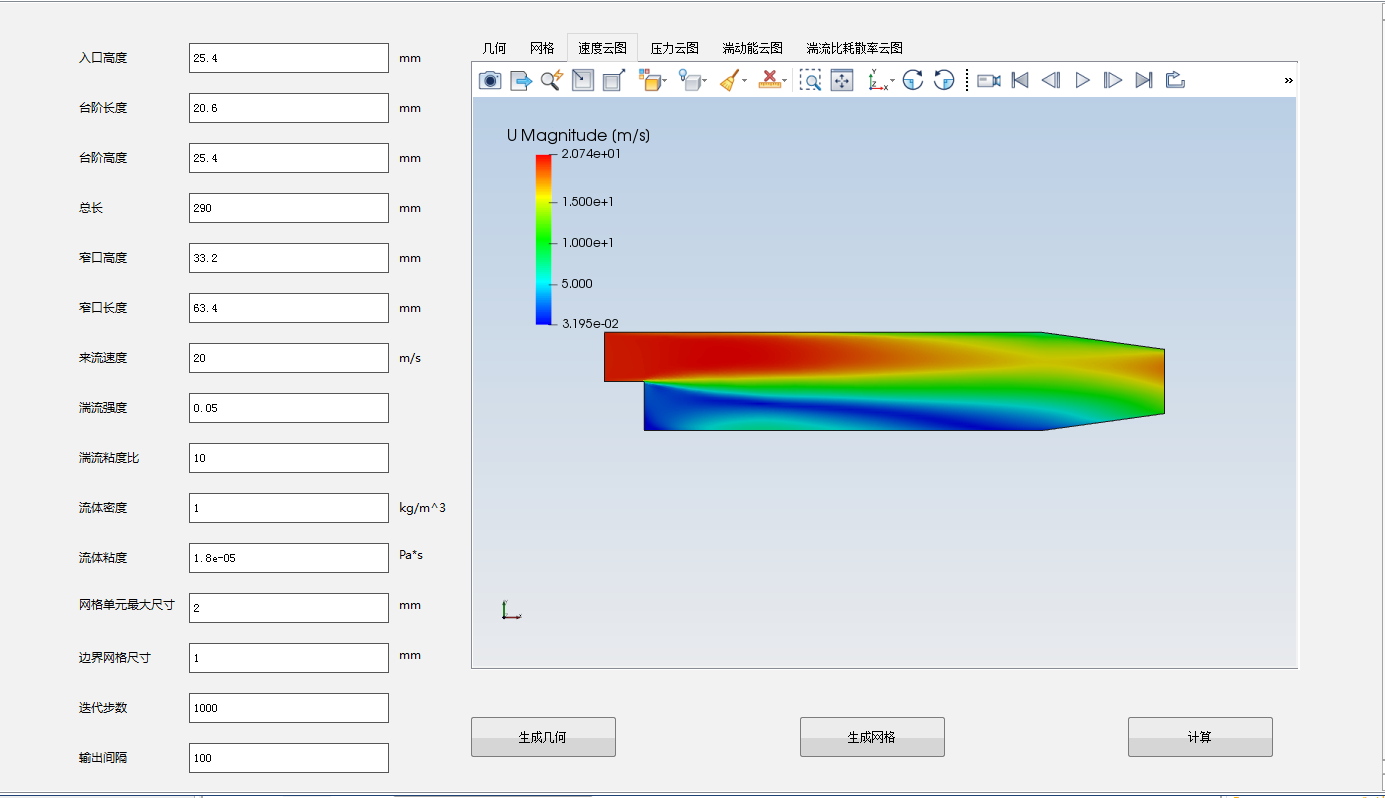This screenshot has height=798, width=1385.
Task: Click the velocity color legend bar
Action: [x=544, y=239]
